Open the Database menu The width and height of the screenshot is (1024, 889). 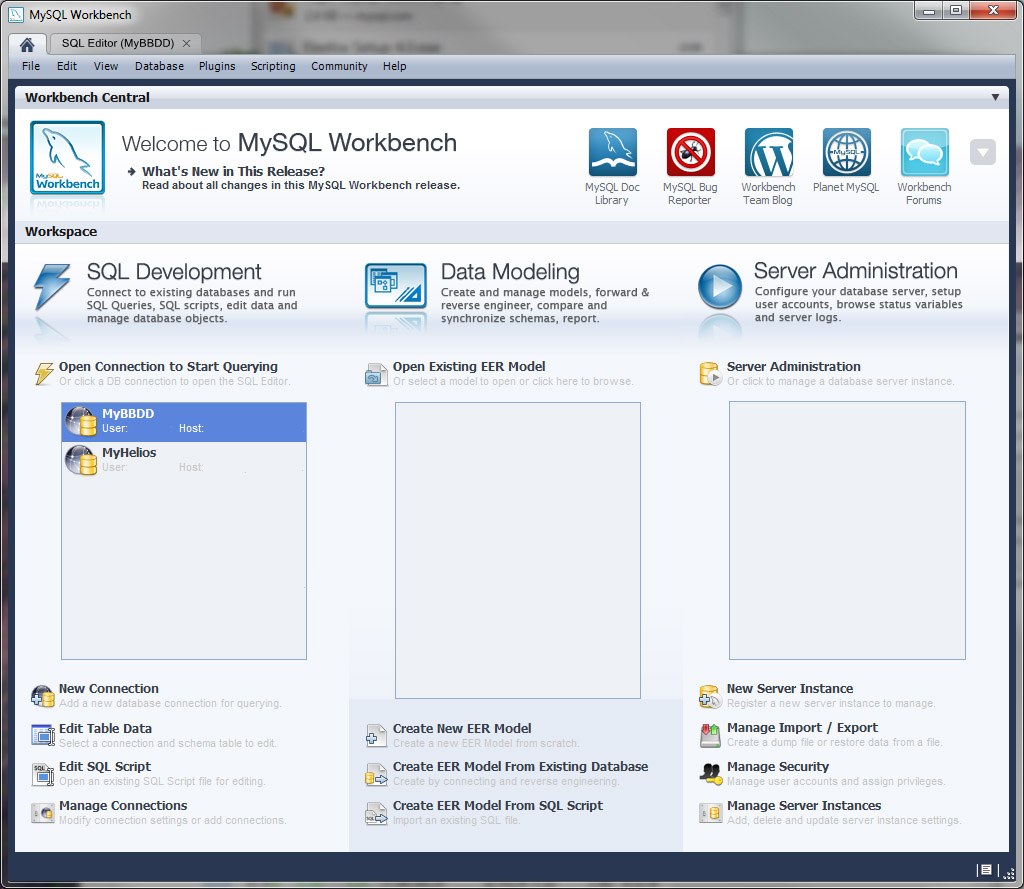(x=159, y=66)
